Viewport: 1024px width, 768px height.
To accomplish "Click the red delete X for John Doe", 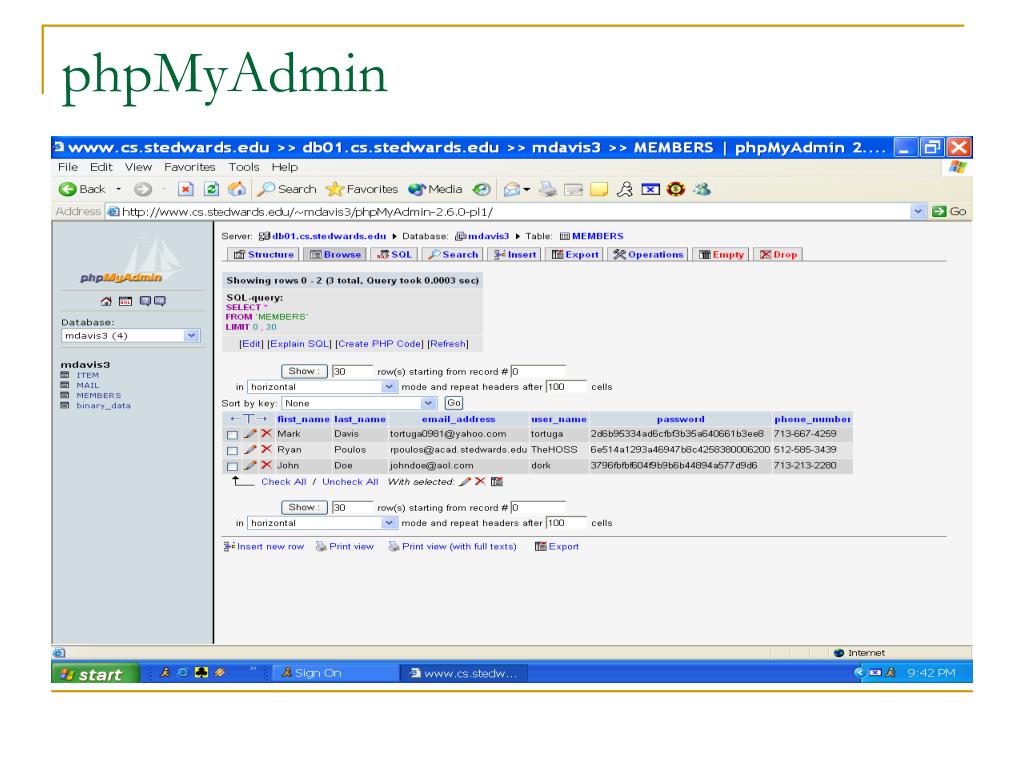I will pos(266,465).
